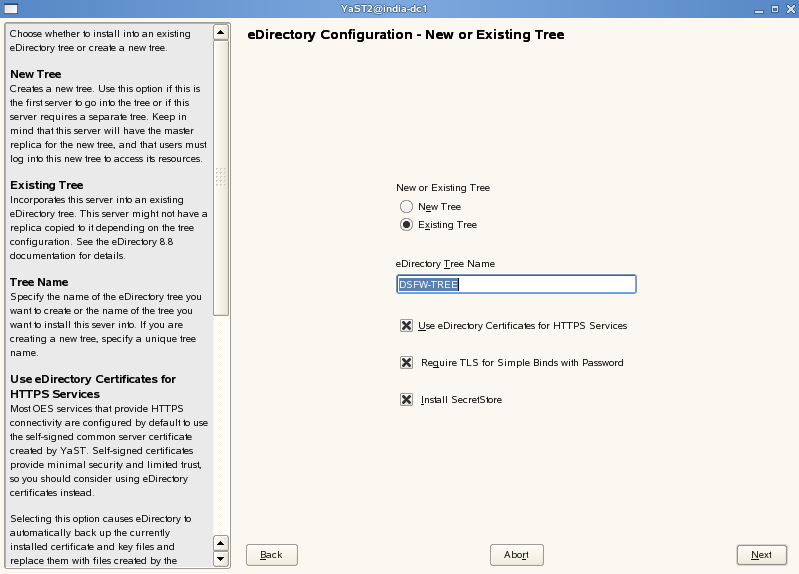Image resolution: width=799 pixels, height=574 pixels.
Task: Click the lower scroll-up arrow in help panel
Action: pos(221,543)
